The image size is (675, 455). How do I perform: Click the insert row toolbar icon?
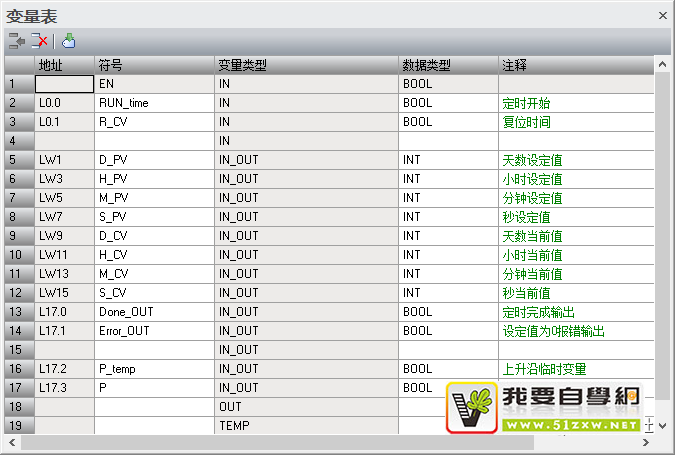pos(16,41)
